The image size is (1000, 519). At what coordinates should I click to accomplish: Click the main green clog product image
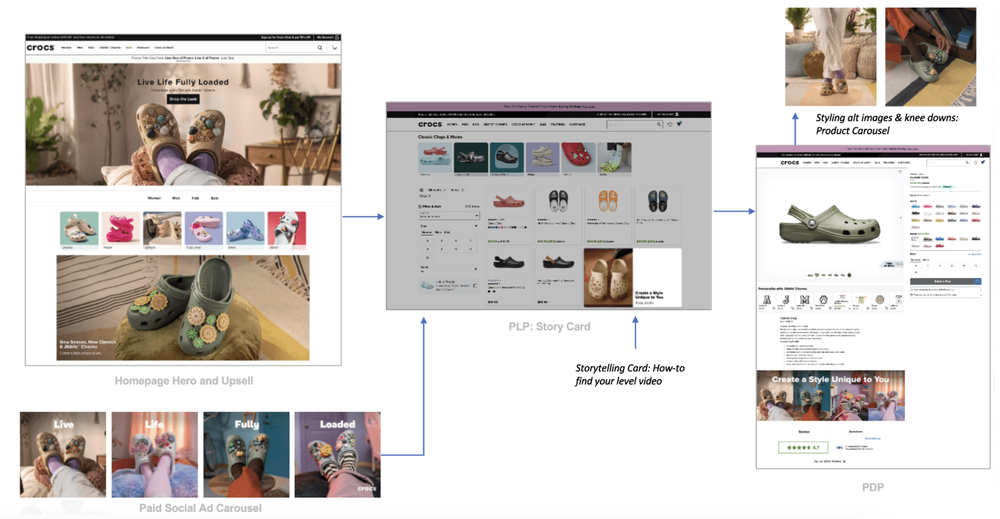point(829,223)
